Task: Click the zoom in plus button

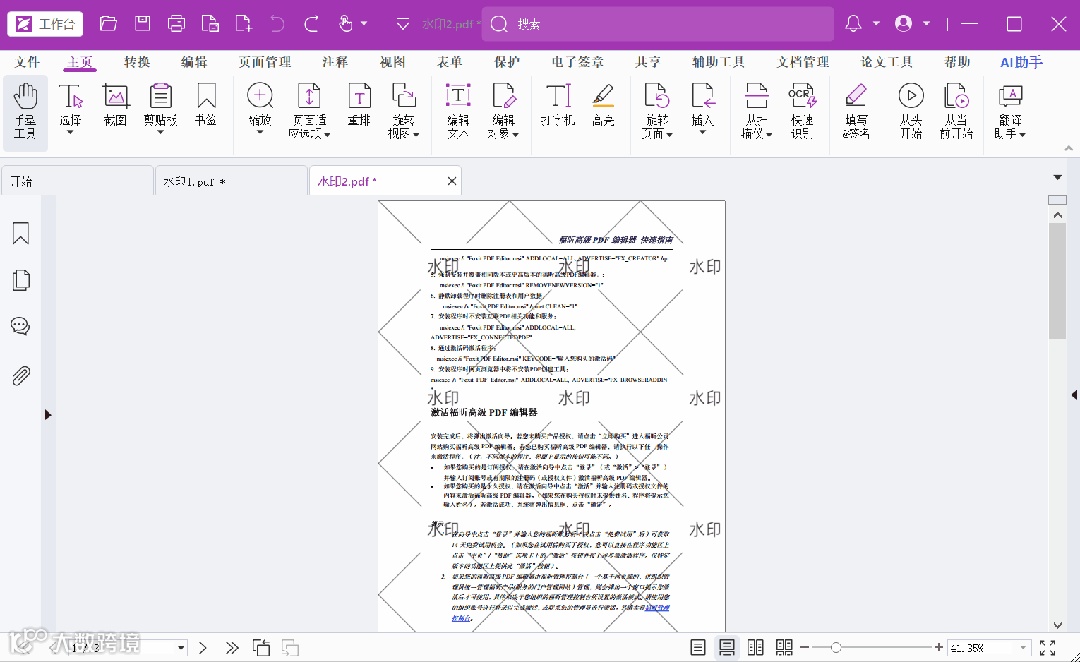Action: (x=938, y=648)
